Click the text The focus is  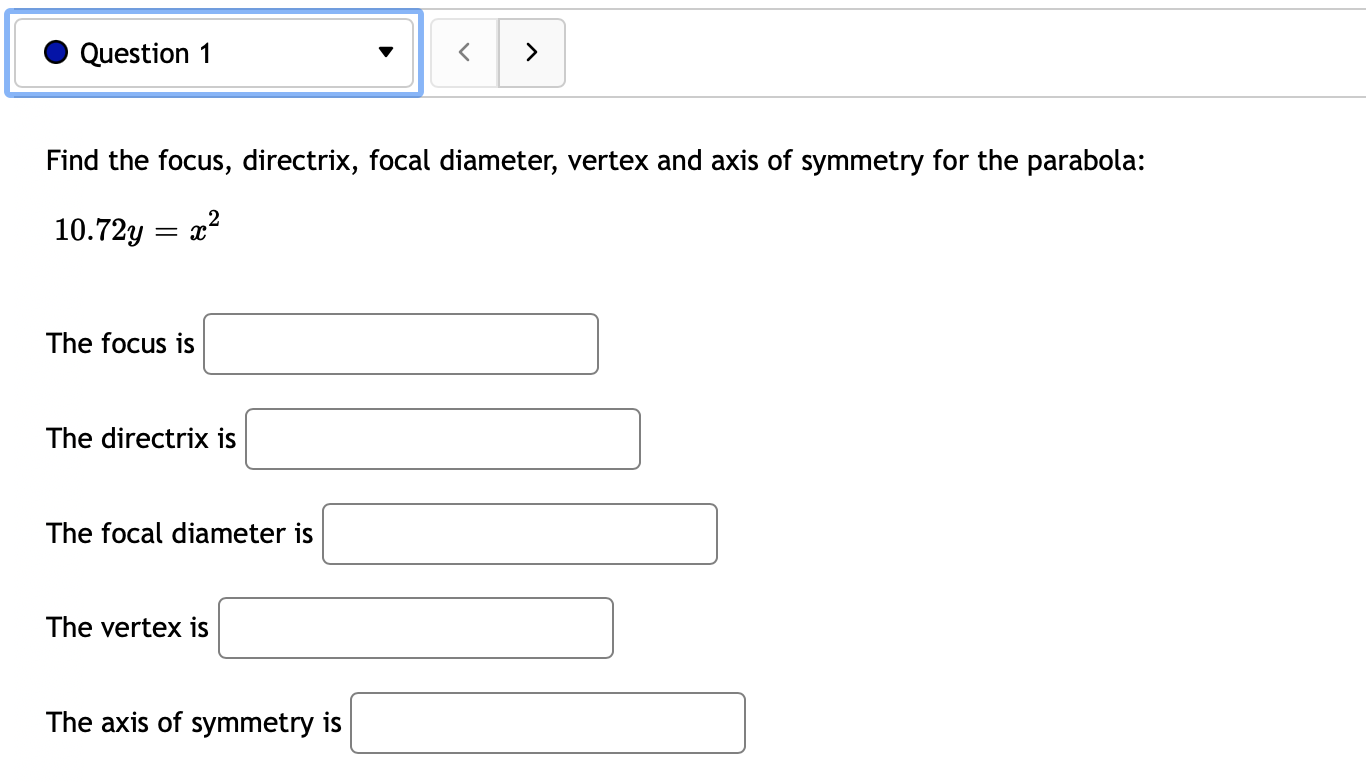tap(120, 343)
